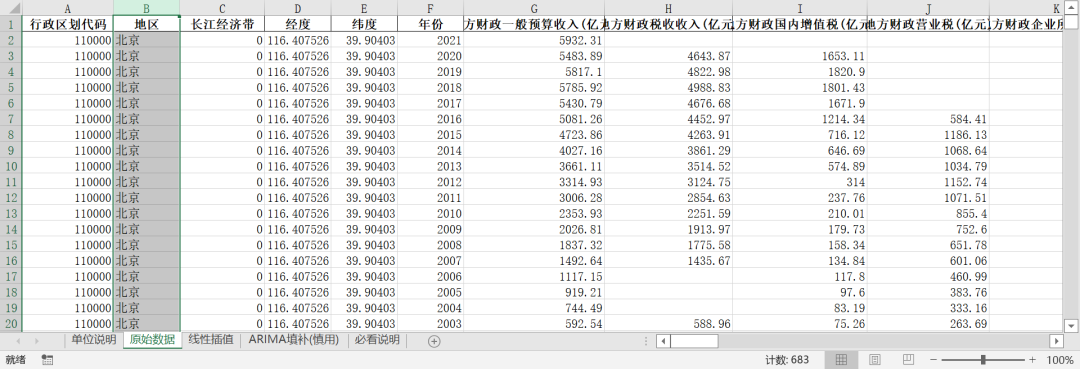Select column C header
This screenshot has width=1080, height=369.
[x=222, y=8]
